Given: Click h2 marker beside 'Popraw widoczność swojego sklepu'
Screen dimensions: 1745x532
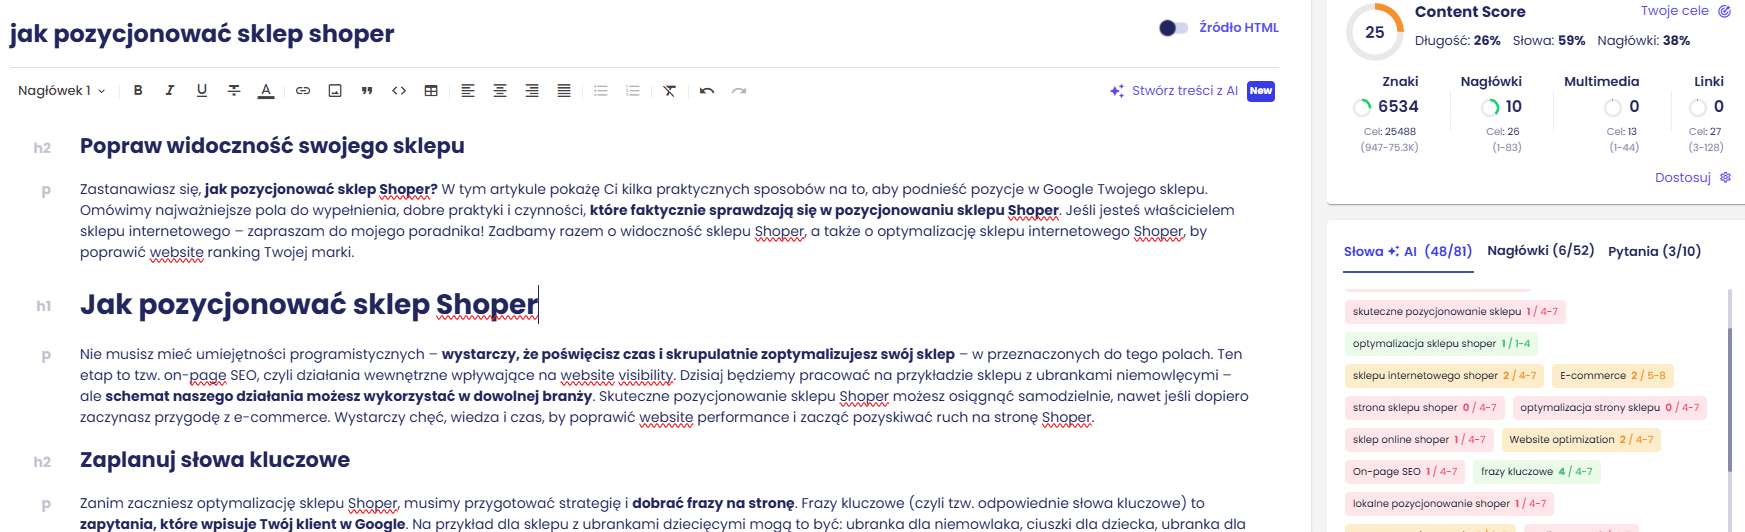Looking at the screenshot, I should coord(42,148).
